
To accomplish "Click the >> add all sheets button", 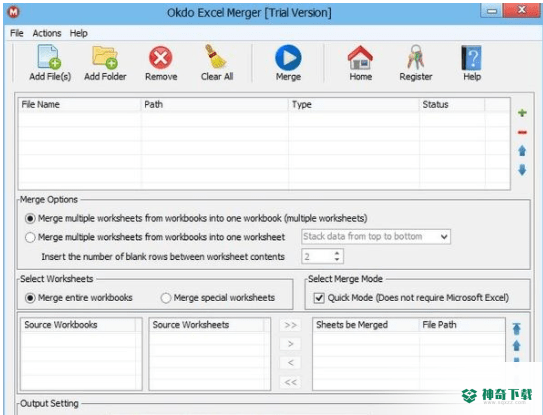I will pyautogui.click(x=290, y=325).
